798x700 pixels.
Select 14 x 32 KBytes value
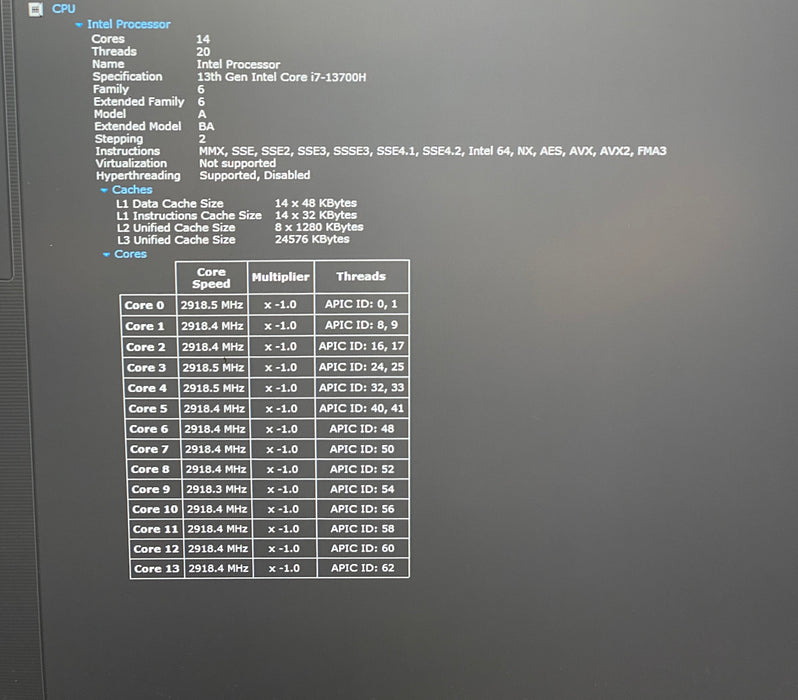coord(316,215)
